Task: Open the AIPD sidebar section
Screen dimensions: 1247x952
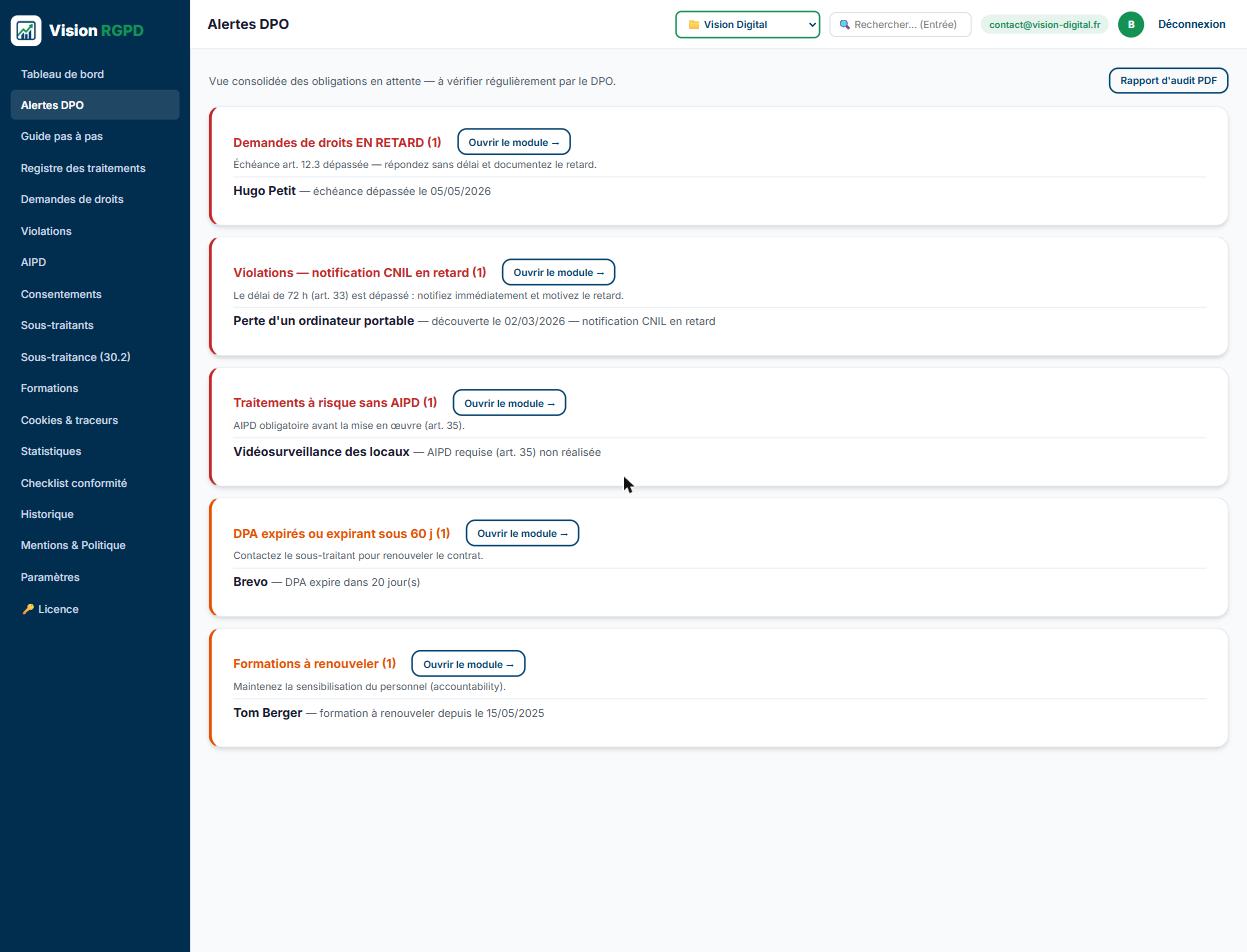Action: [x=95, y=262]
